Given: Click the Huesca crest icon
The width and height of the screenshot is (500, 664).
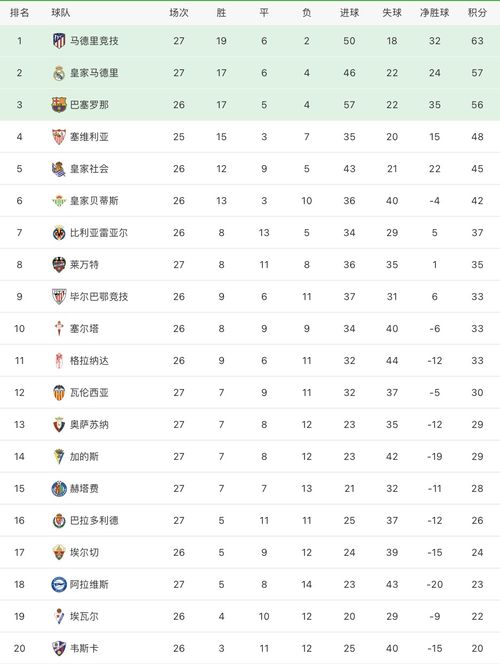Looking at the screenshot, I should tap(59, 648).
